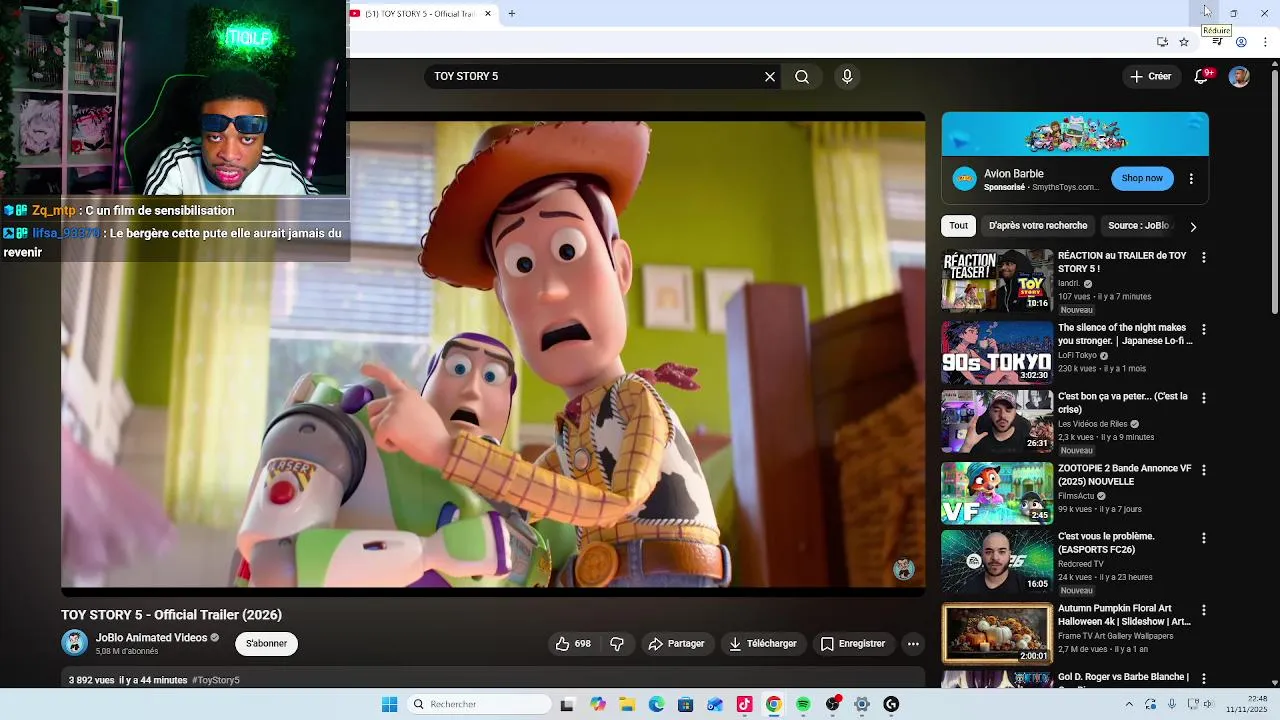Image resolution: width=1280 pixels, height=720 pixels.
Task: Open TikTok app from the taskbar
Action: (744, 705)
